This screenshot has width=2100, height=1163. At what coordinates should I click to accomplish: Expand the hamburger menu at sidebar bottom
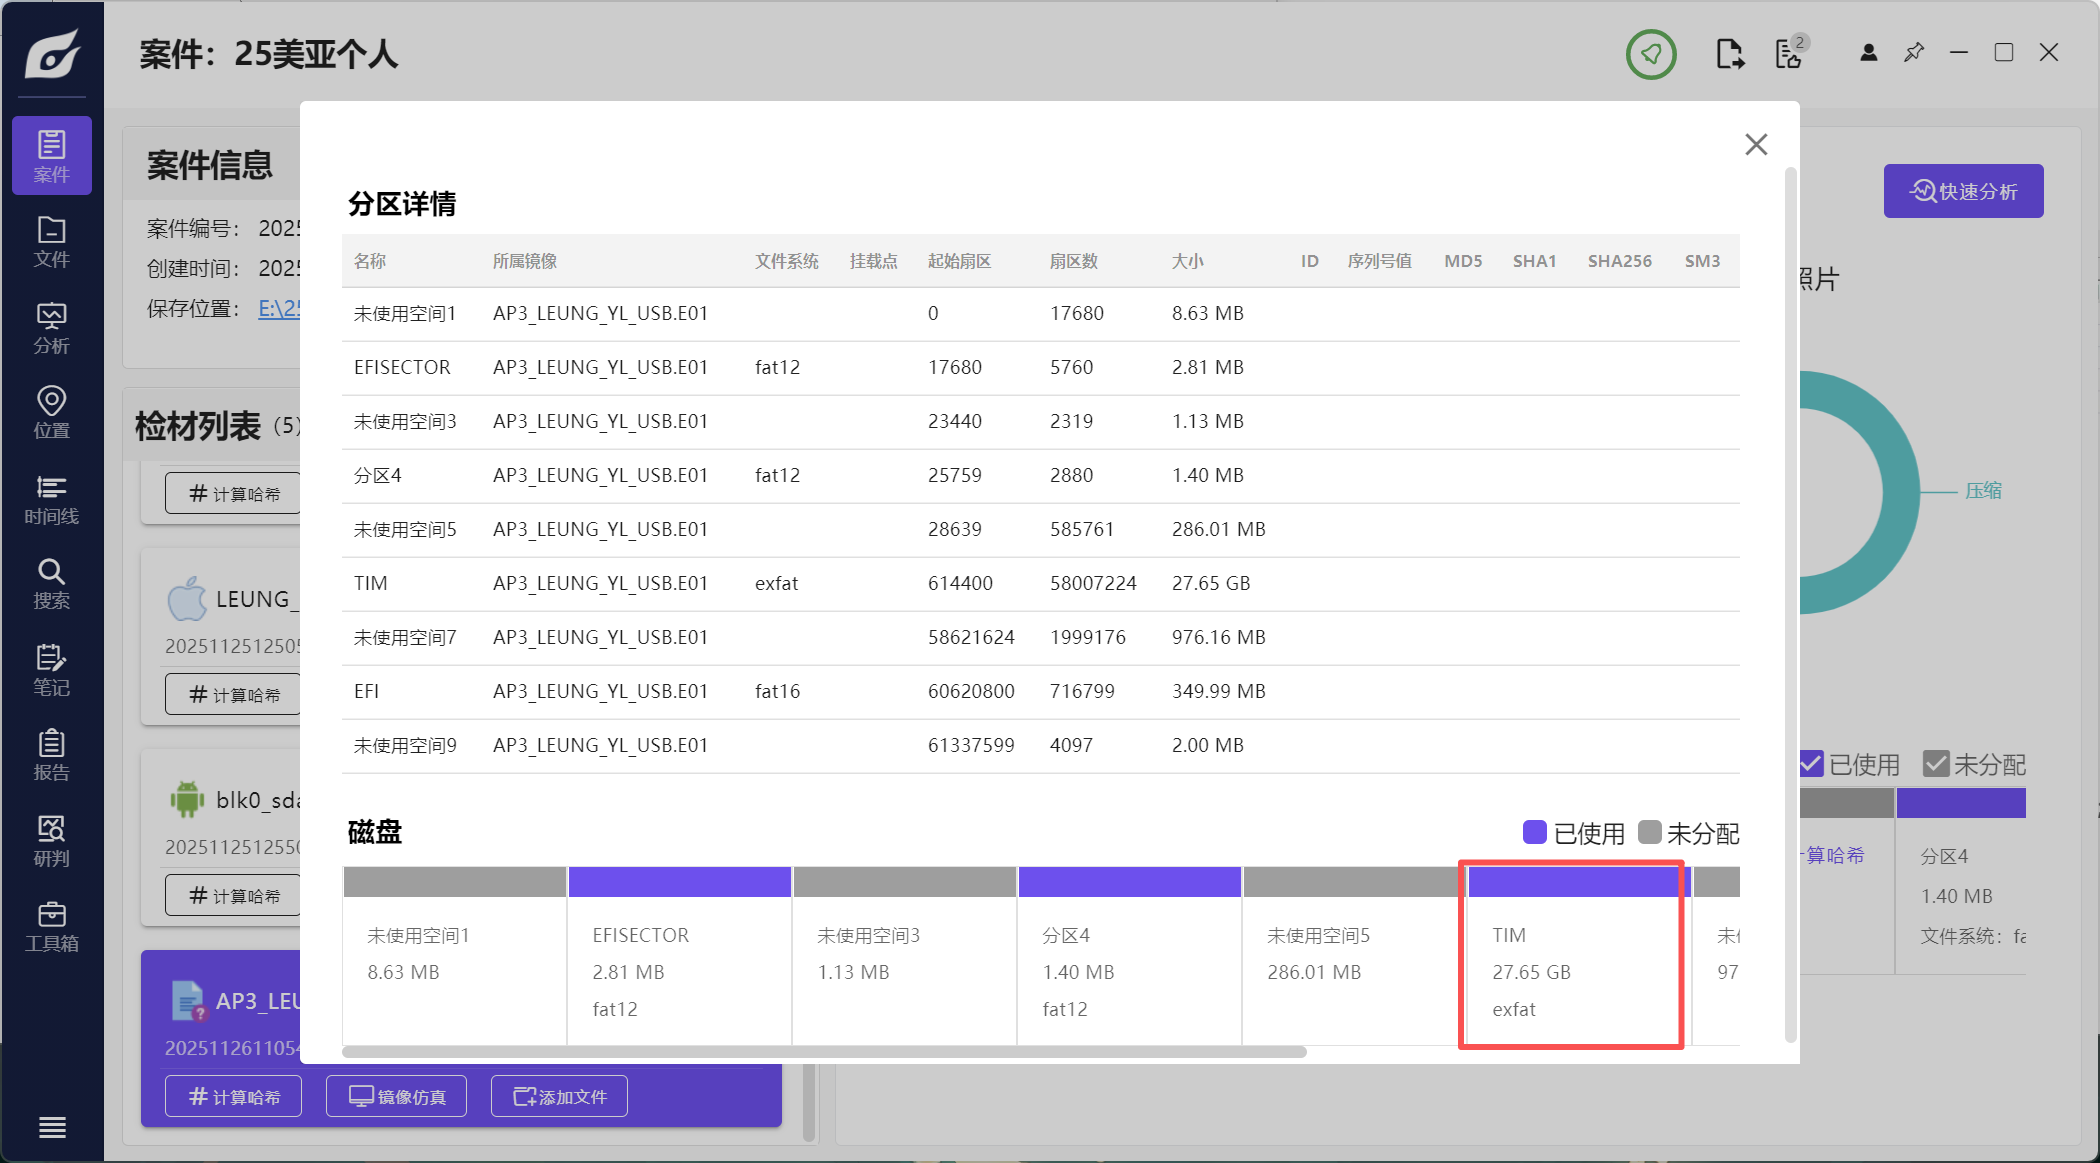point(52,1127)
